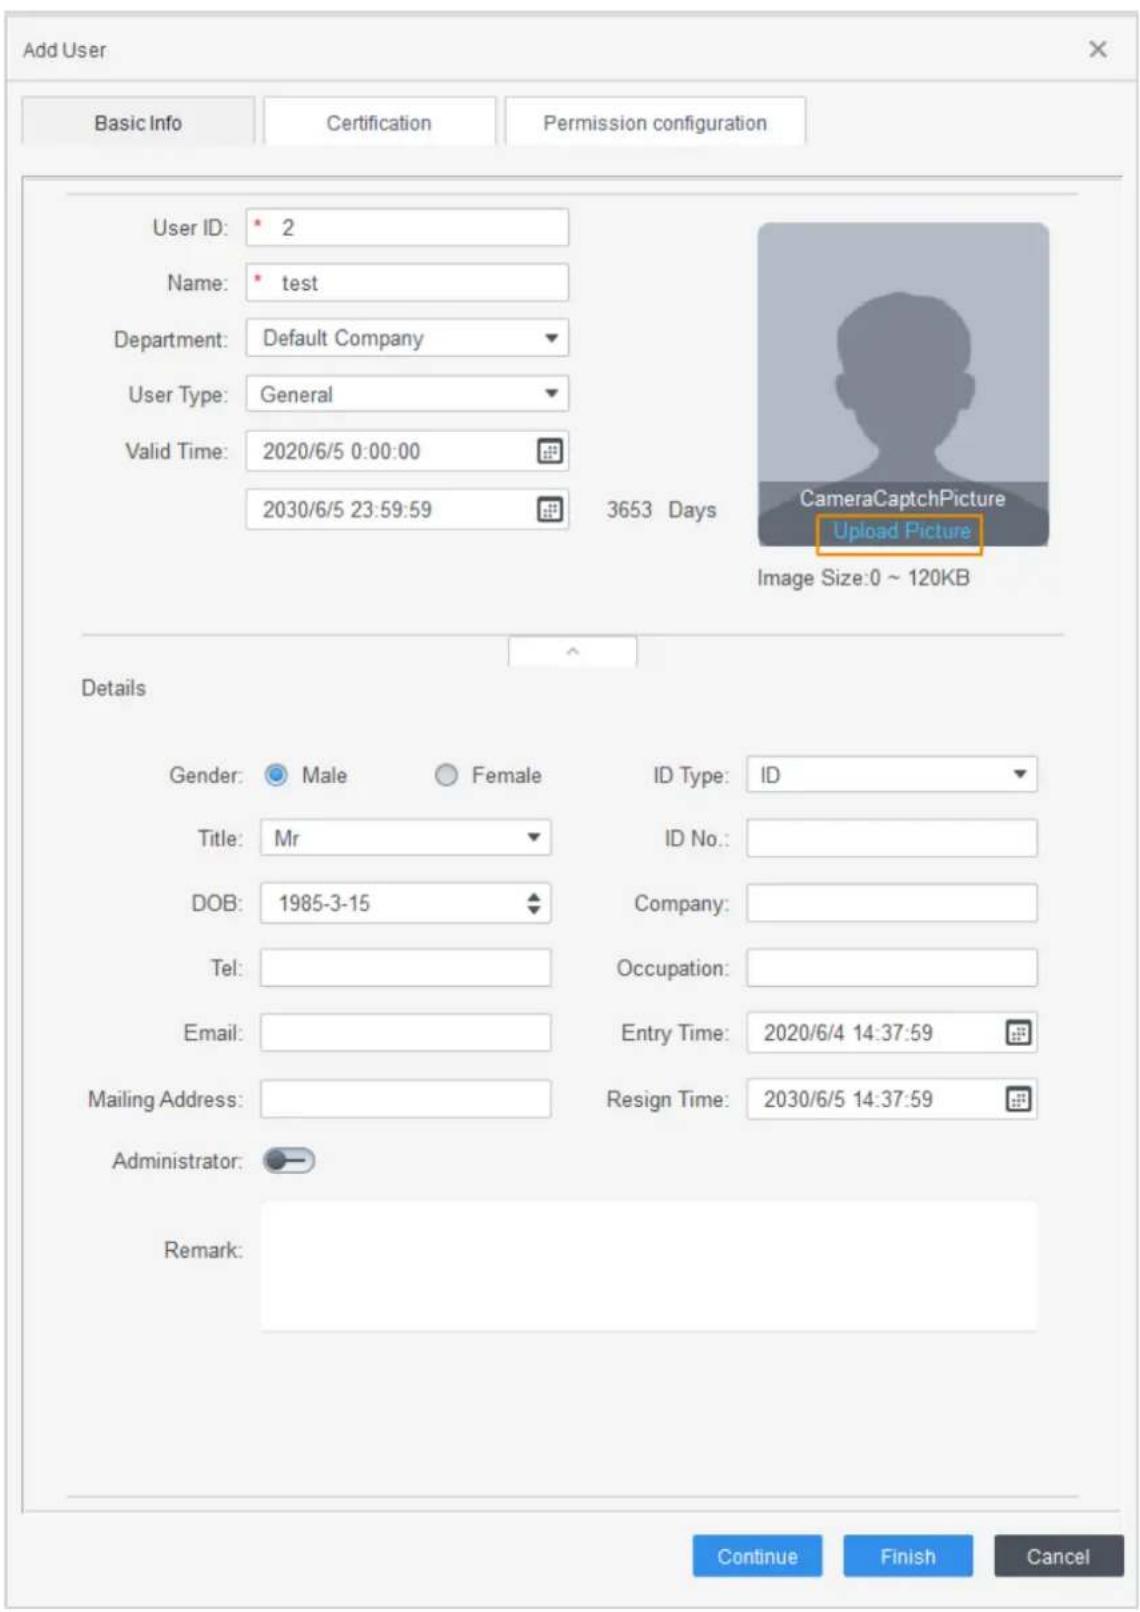Click the Valid Time end value 2030/6/5 23:59:59

347,510
